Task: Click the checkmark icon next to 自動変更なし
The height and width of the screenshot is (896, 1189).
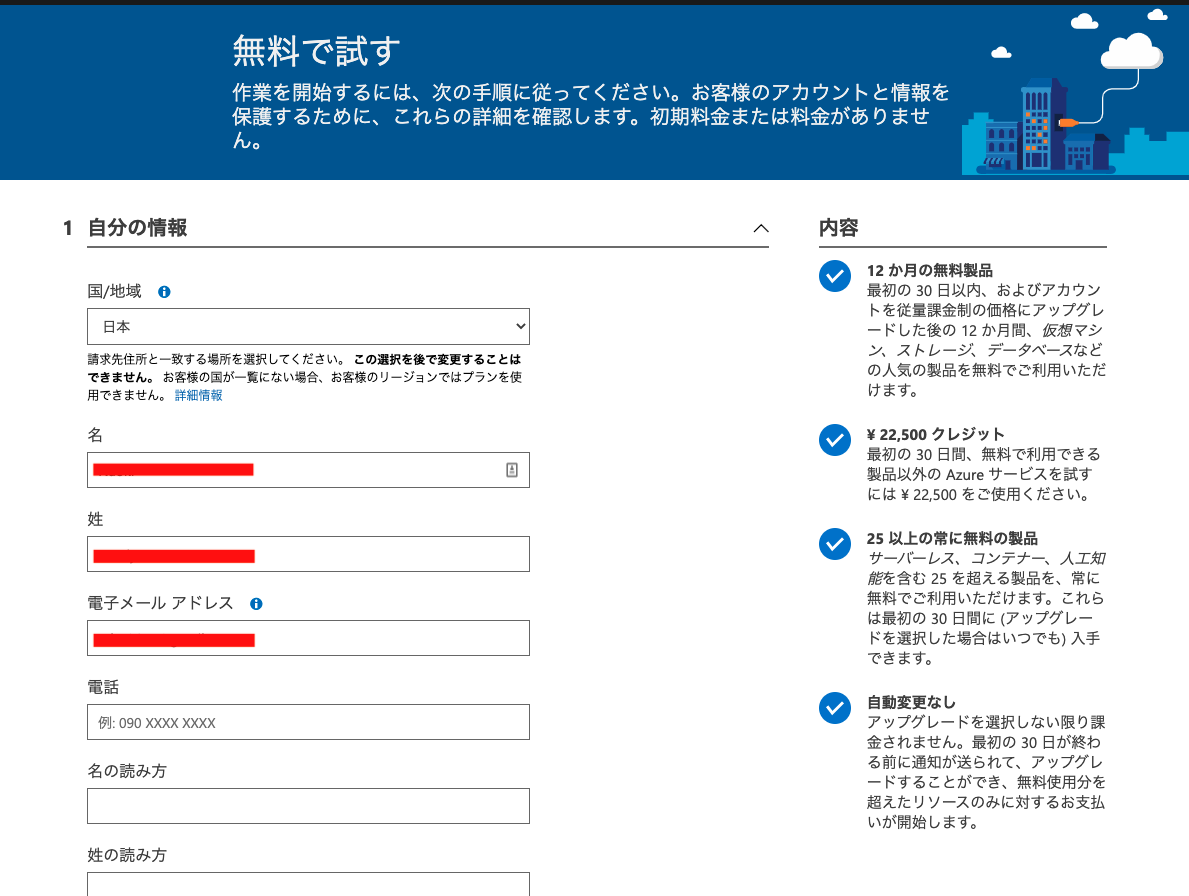Action: [834, 708]
